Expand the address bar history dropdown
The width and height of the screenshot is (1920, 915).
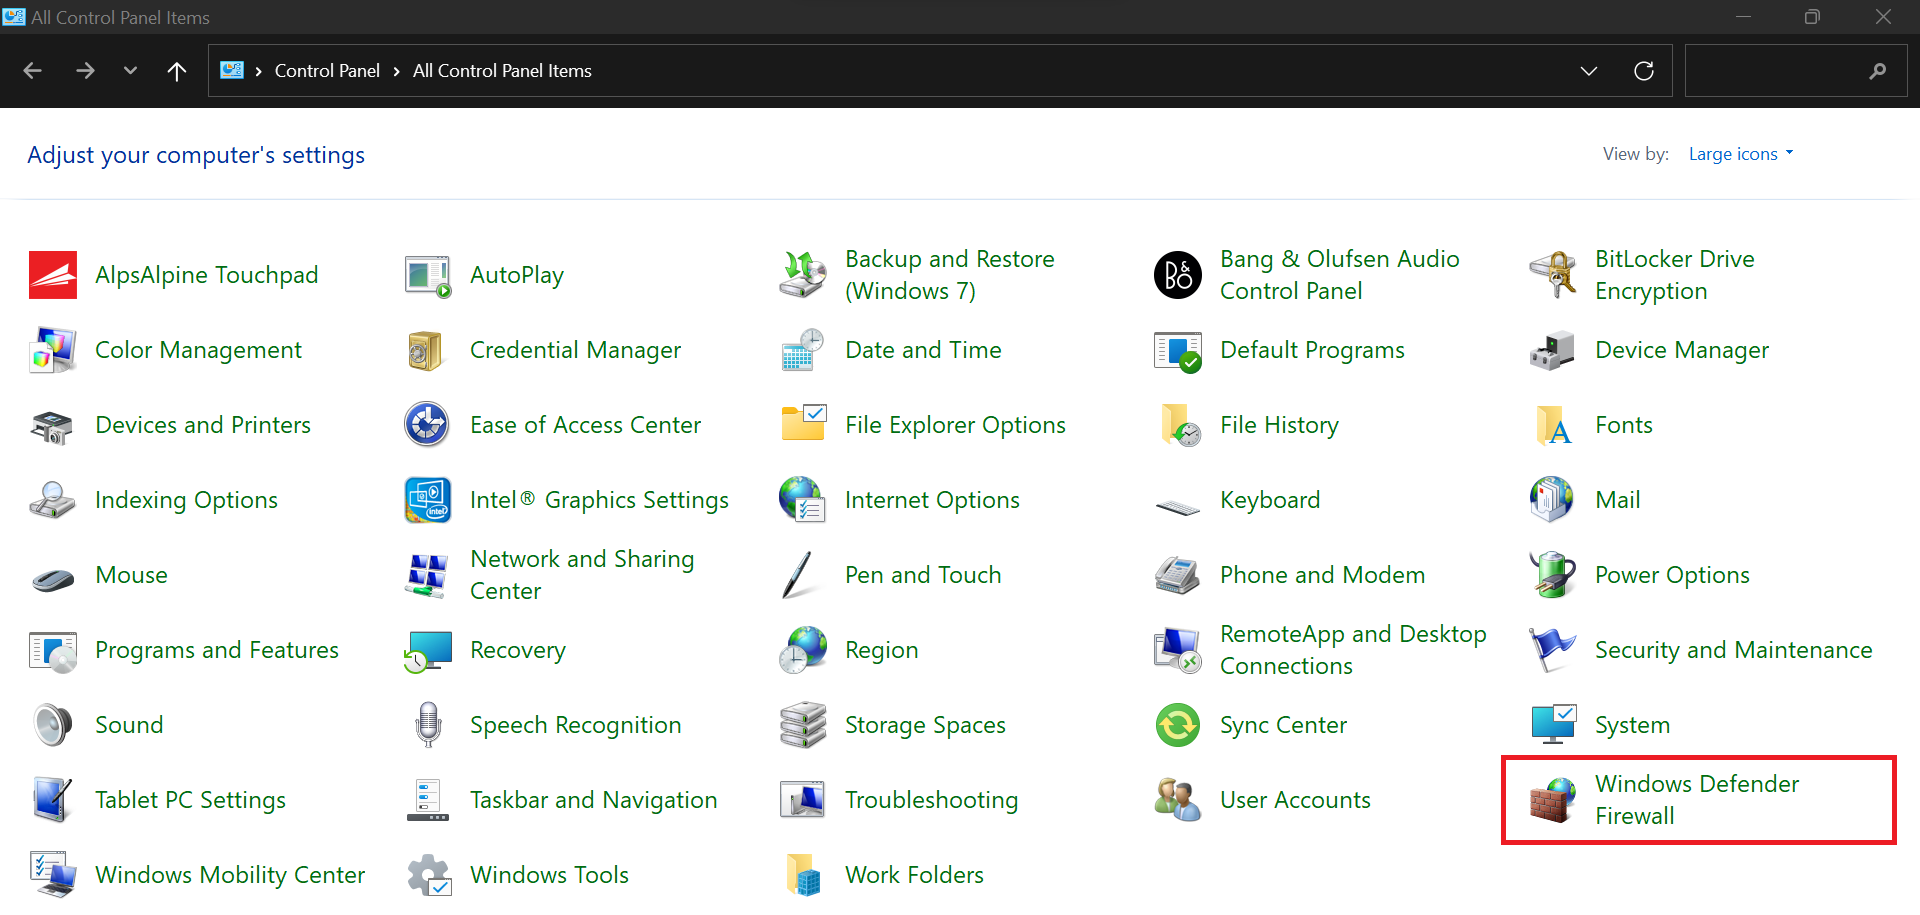(1588, 71)
